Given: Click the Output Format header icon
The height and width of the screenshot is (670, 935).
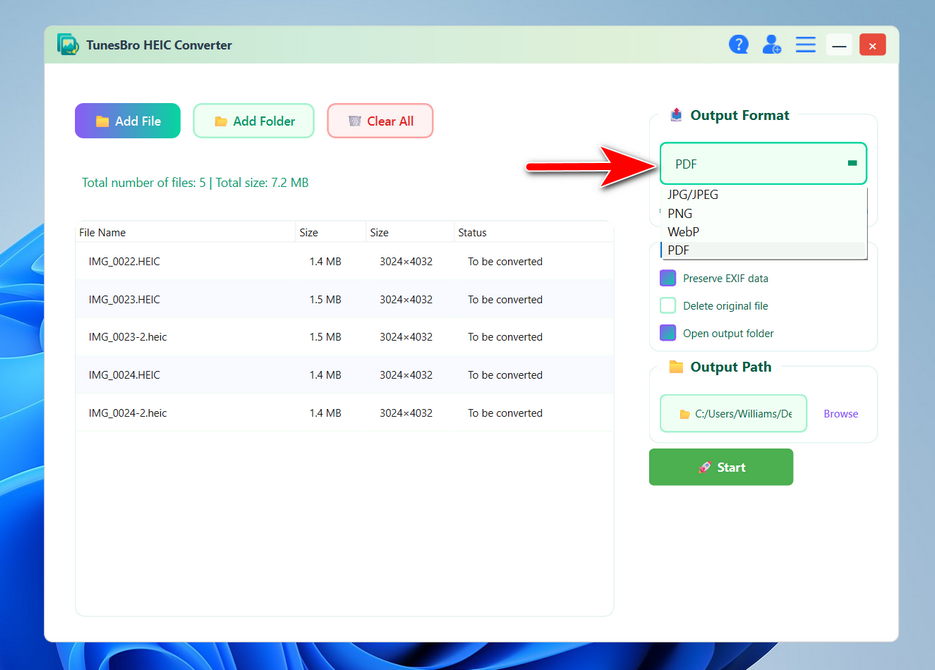Looking at the screenshot, I should [x=676, y=115].
